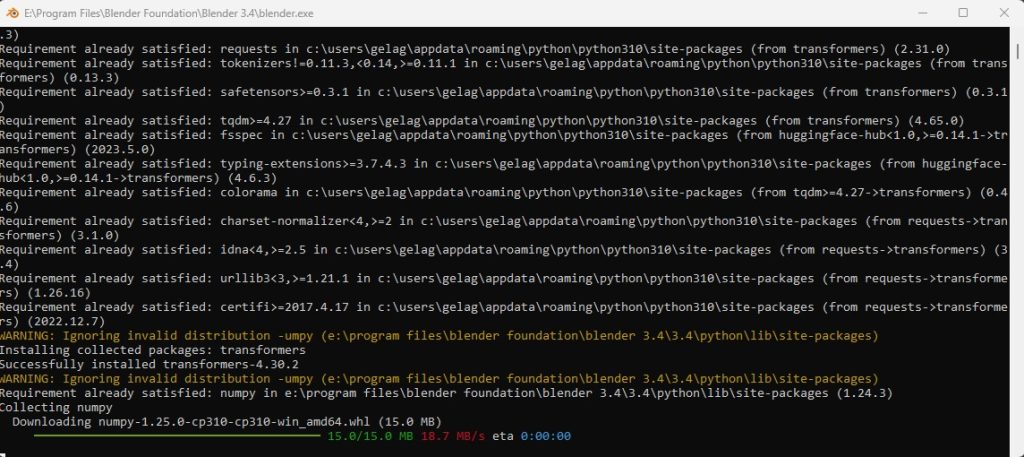The image size is (1024, 457).
Task: Click the '(1.24.3)' numpy version text
Action: pyautogui.click(x=864, y=393)
